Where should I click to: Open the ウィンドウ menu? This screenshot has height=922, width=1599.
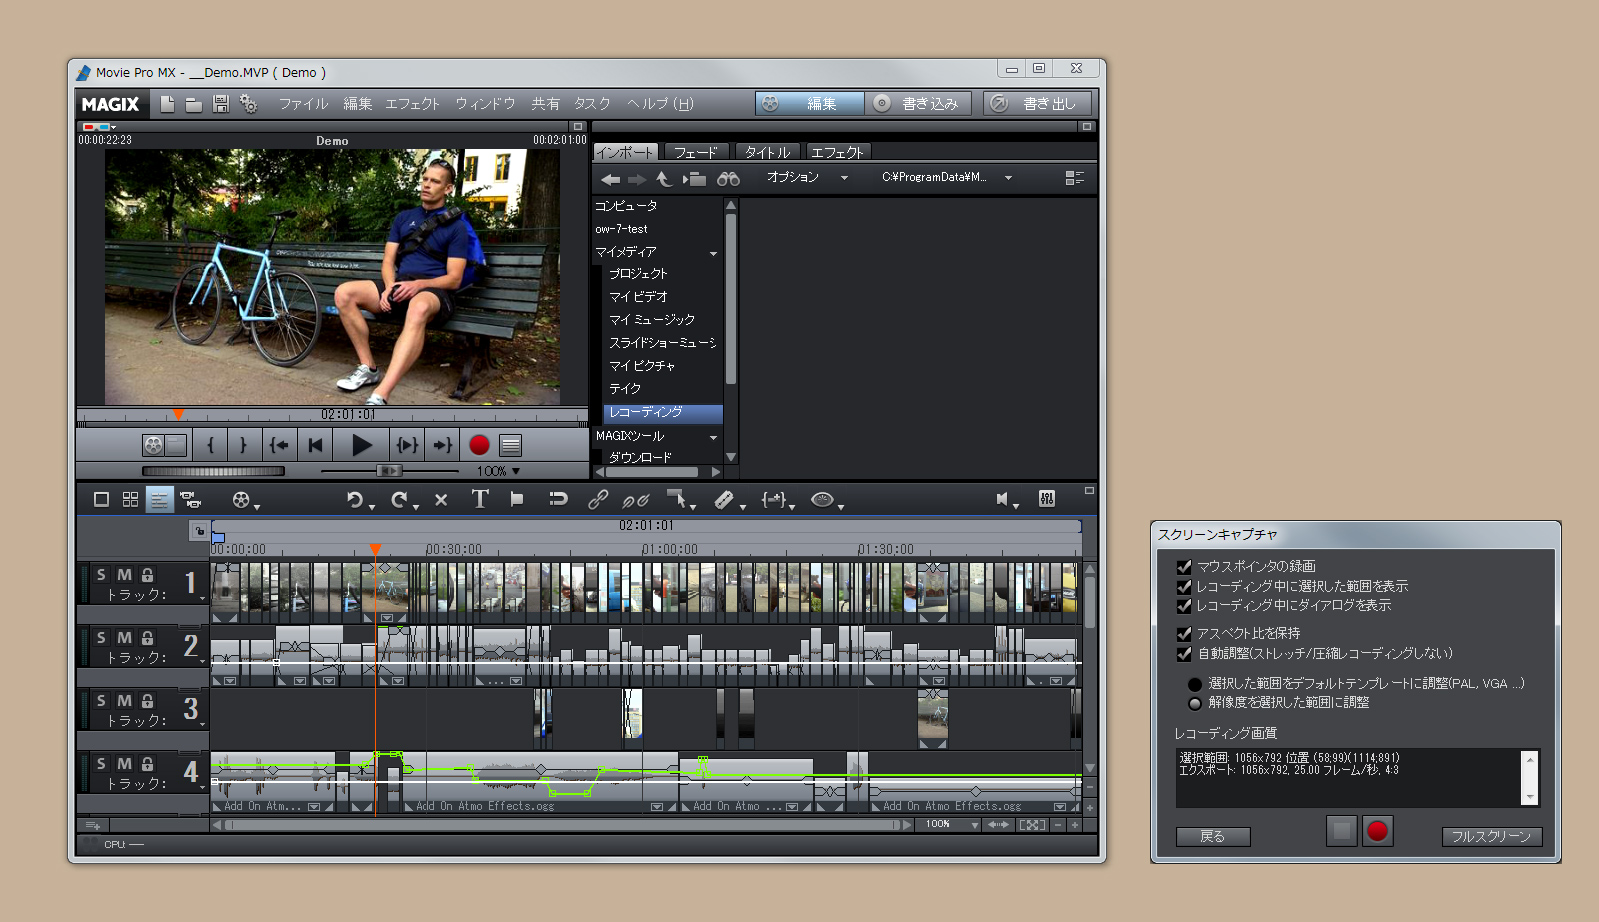(x=485, y=104)
